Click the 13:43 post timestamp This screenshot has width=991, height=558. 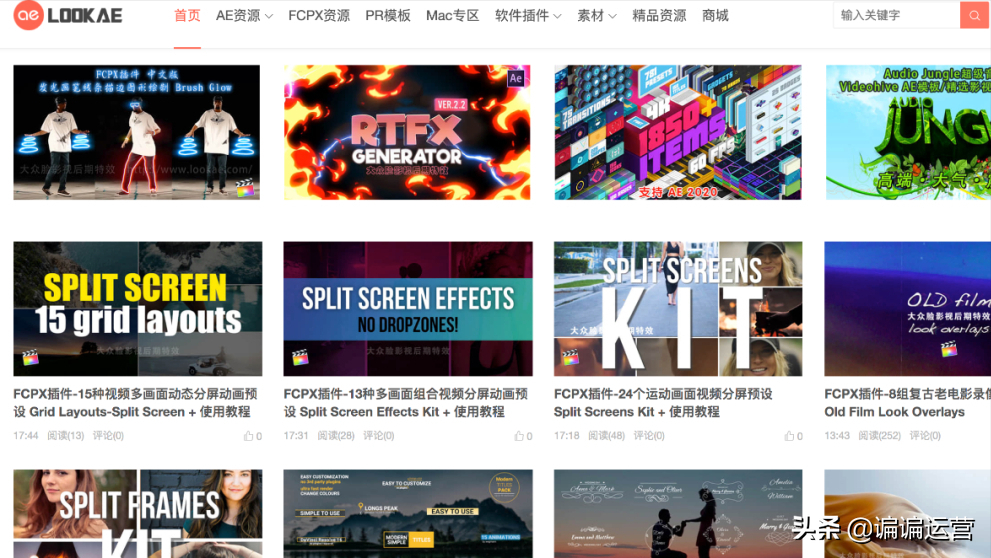pos(837,435)
